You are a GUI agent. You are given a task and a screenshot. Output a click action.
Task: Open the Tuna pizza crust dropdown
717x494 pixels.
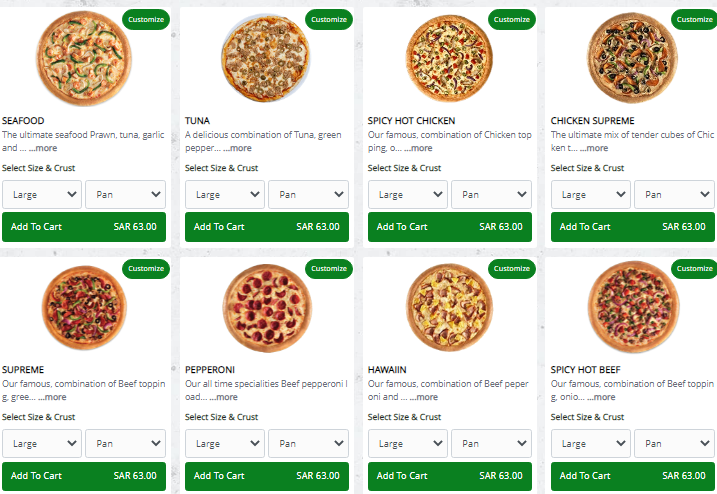pos(308,194)
